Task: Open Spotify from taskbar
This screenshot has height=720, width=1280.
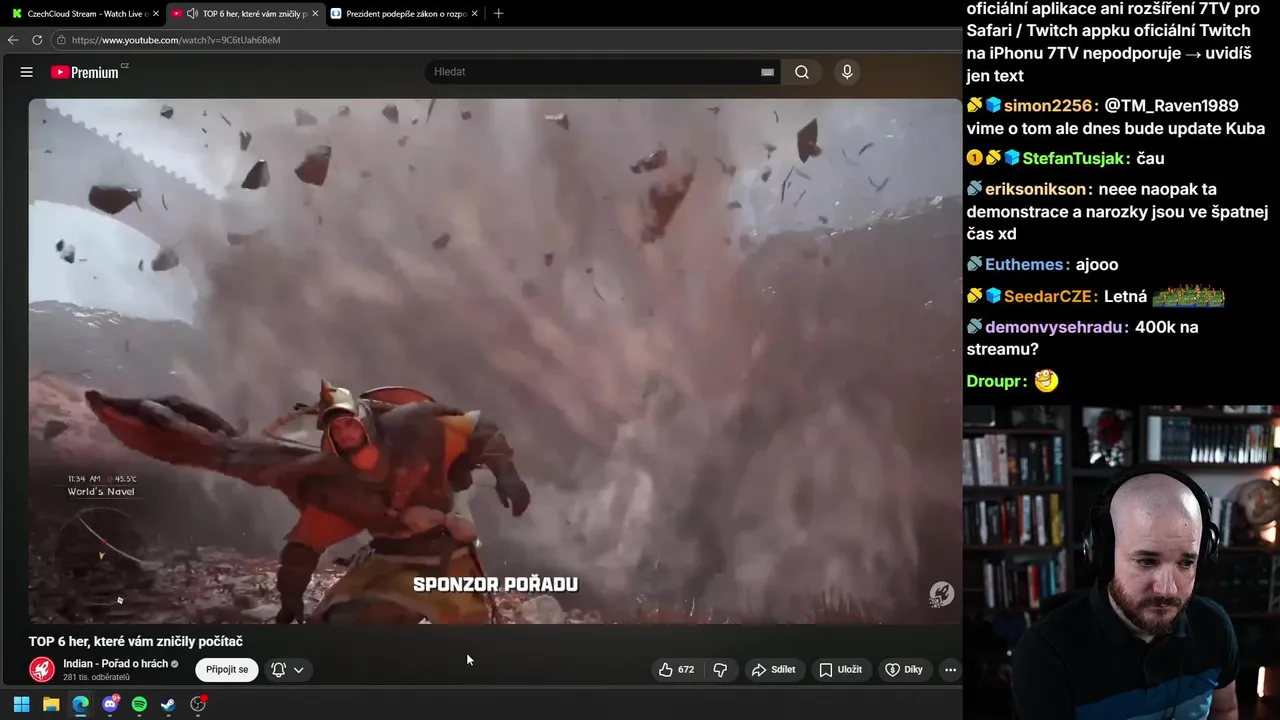Action: [139, 704]
